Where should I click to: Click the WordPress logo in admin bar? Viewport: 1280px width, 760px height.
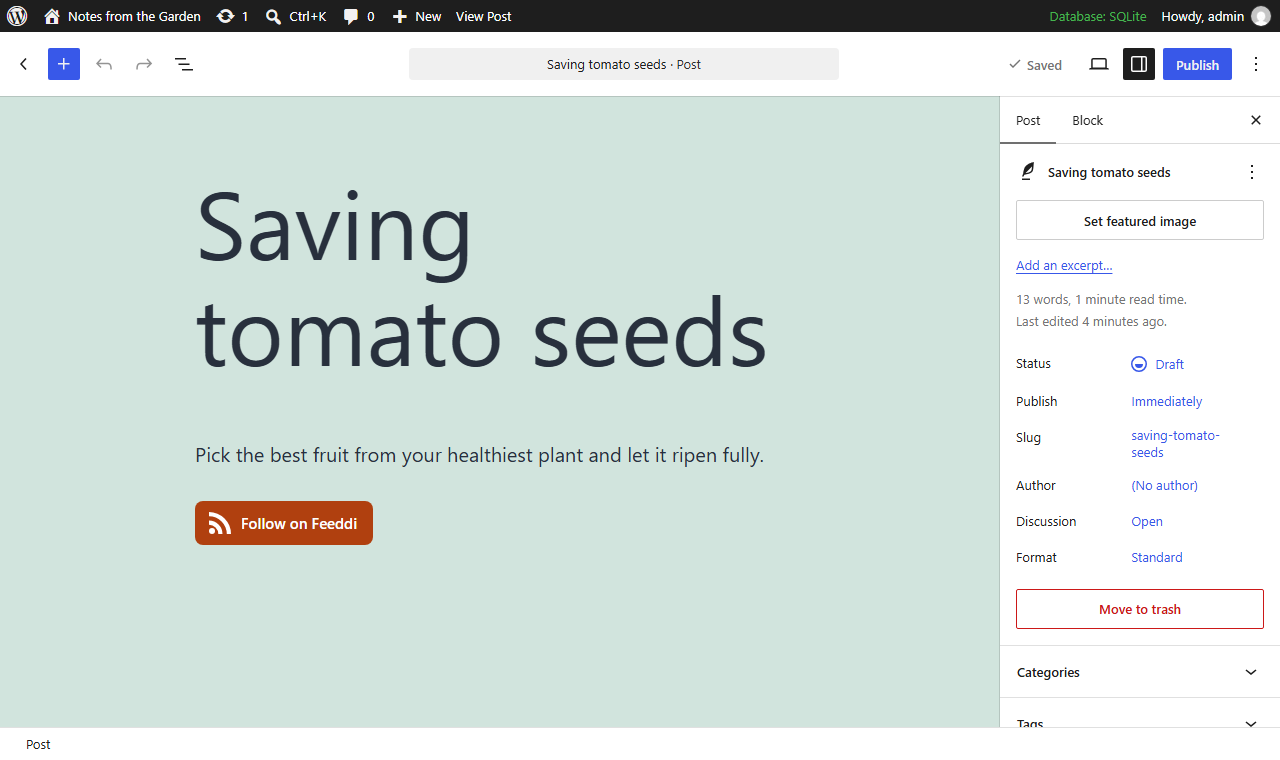17,16
